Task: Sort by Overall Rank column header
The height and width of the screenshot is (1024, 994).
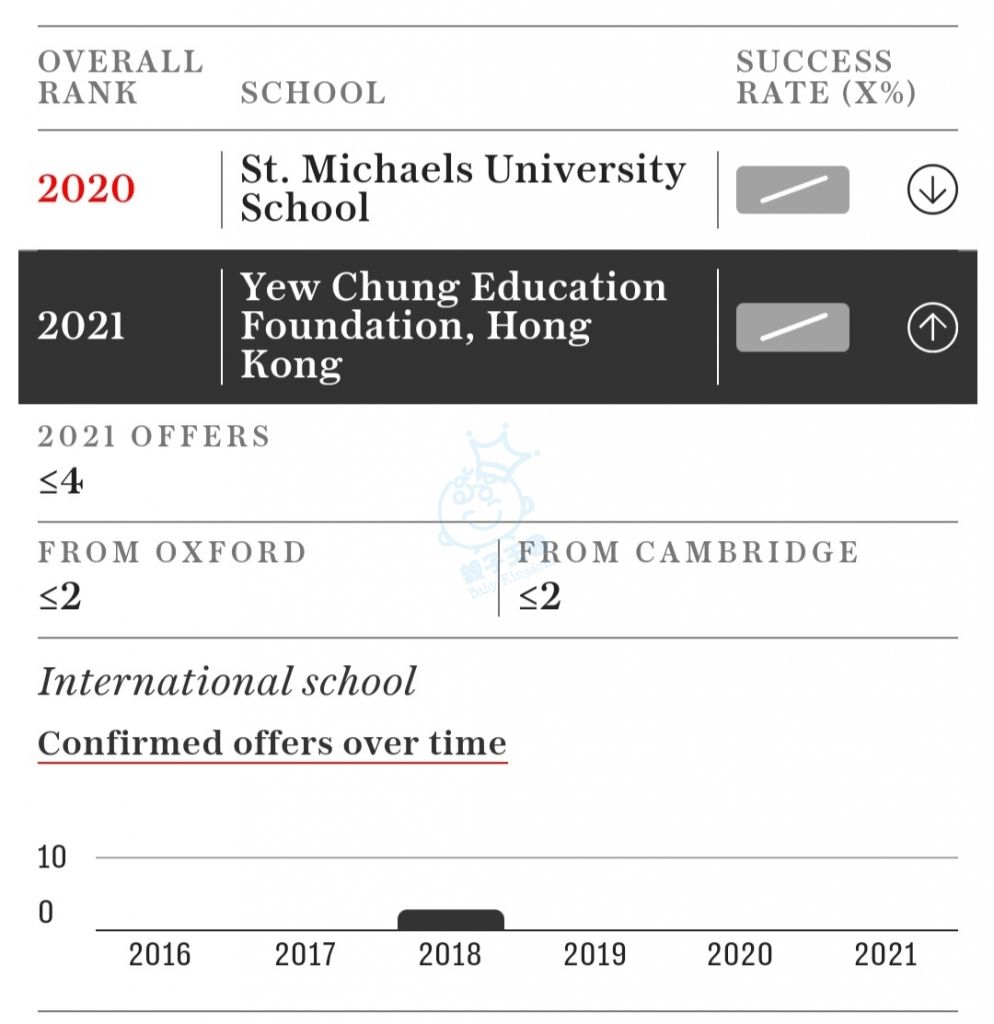Action: tap(120, 77)
